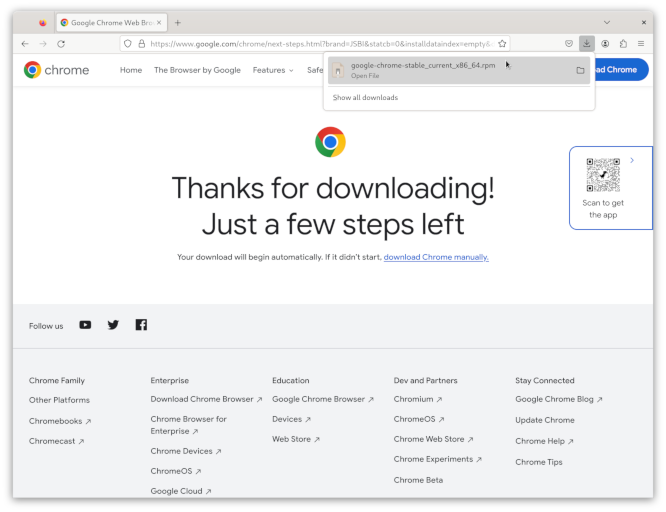The height and width of the screenshot is (512, 666).
Task: Show the rpm download in its folder
Action: click(x=580, y=70)
